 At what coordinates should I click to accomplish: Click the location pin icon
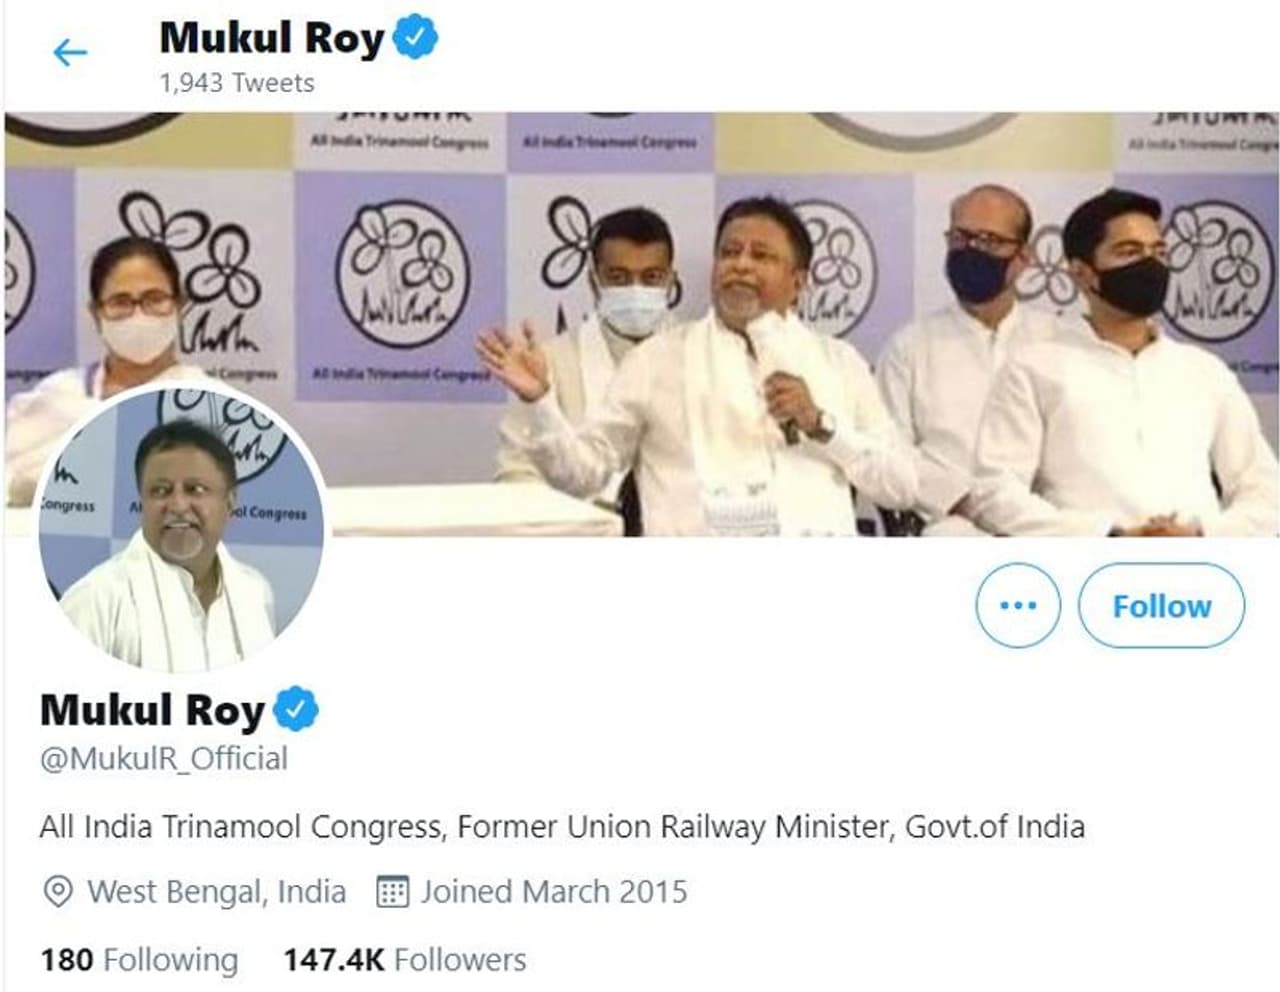point(59,891)
